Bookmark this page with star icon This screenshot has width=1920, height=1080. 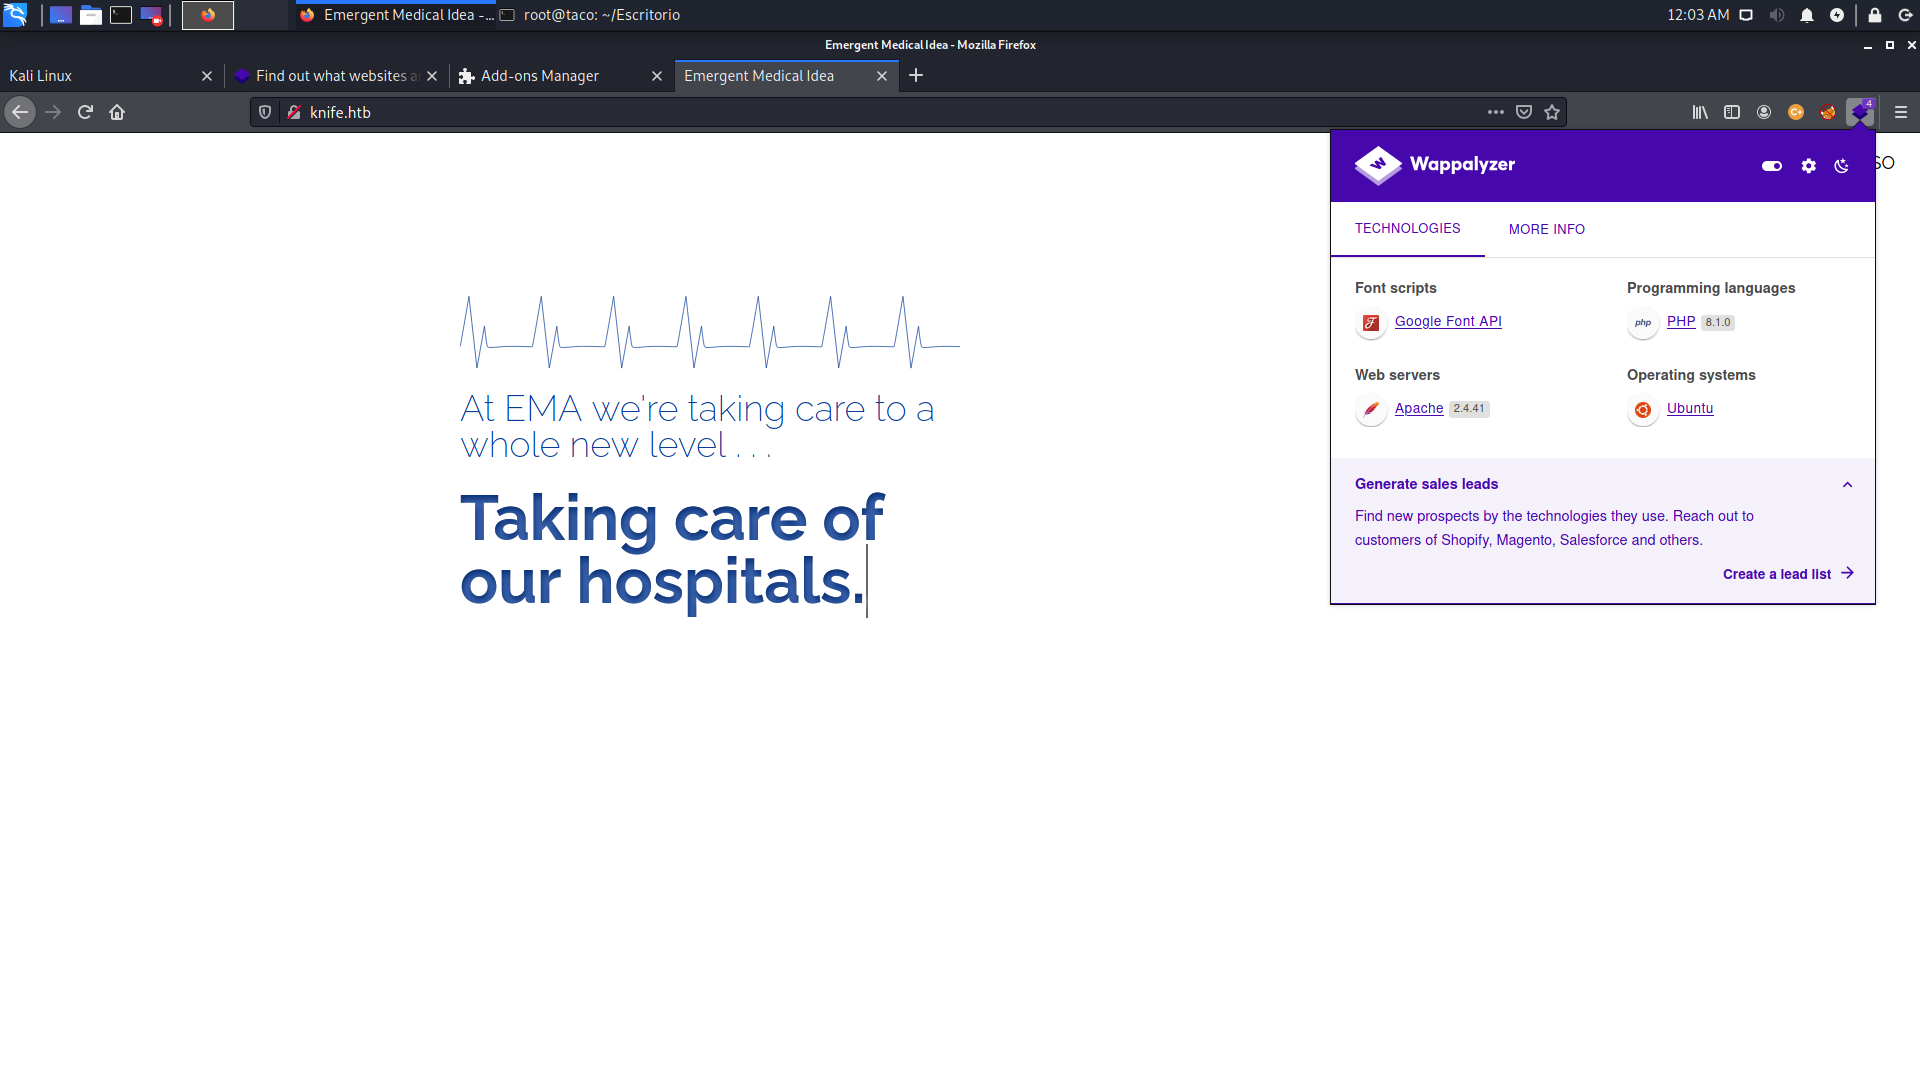click(1551, 112)
